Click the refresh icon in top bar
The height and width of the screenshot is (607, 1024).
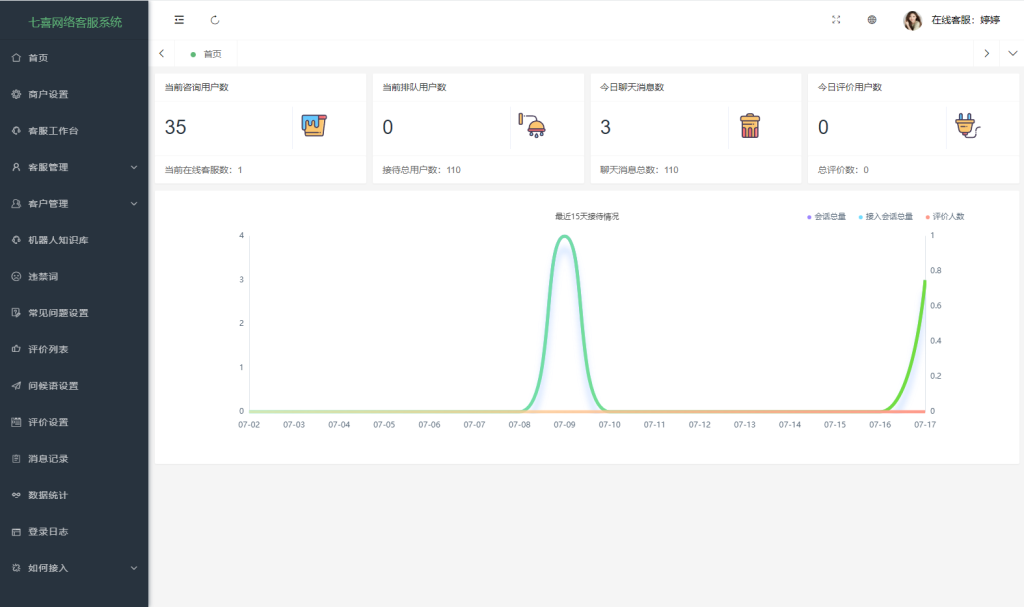click(x=215, y=20)
